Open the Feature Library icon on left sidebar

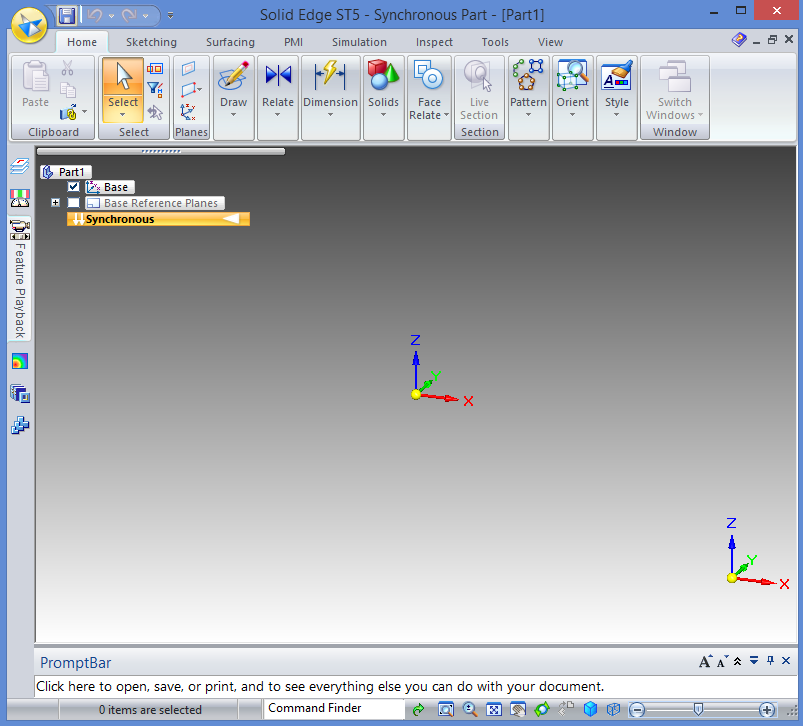click(19, 394)
